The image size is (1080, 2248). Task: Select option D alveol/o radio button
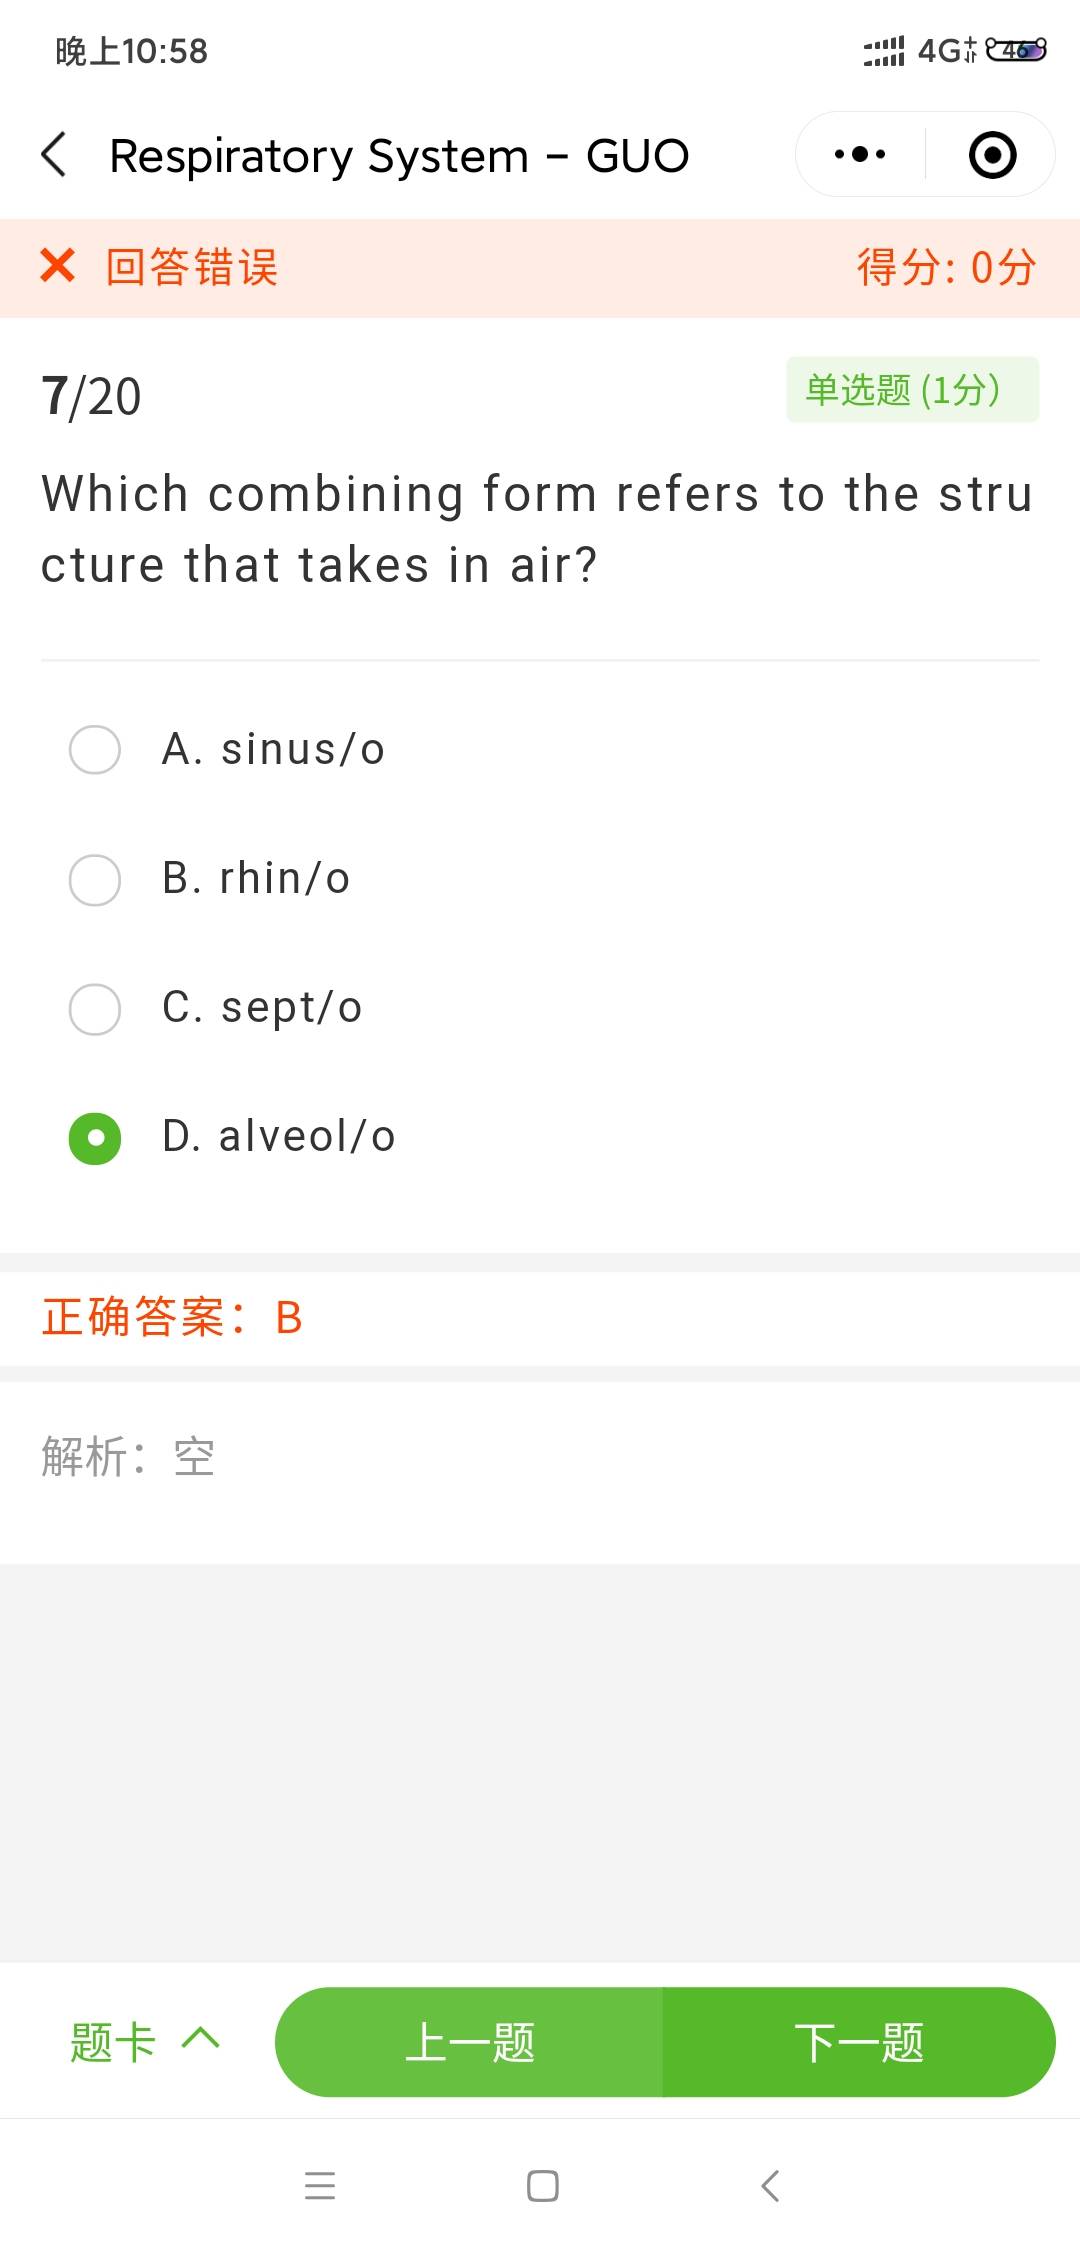(x=95, y=1138)
